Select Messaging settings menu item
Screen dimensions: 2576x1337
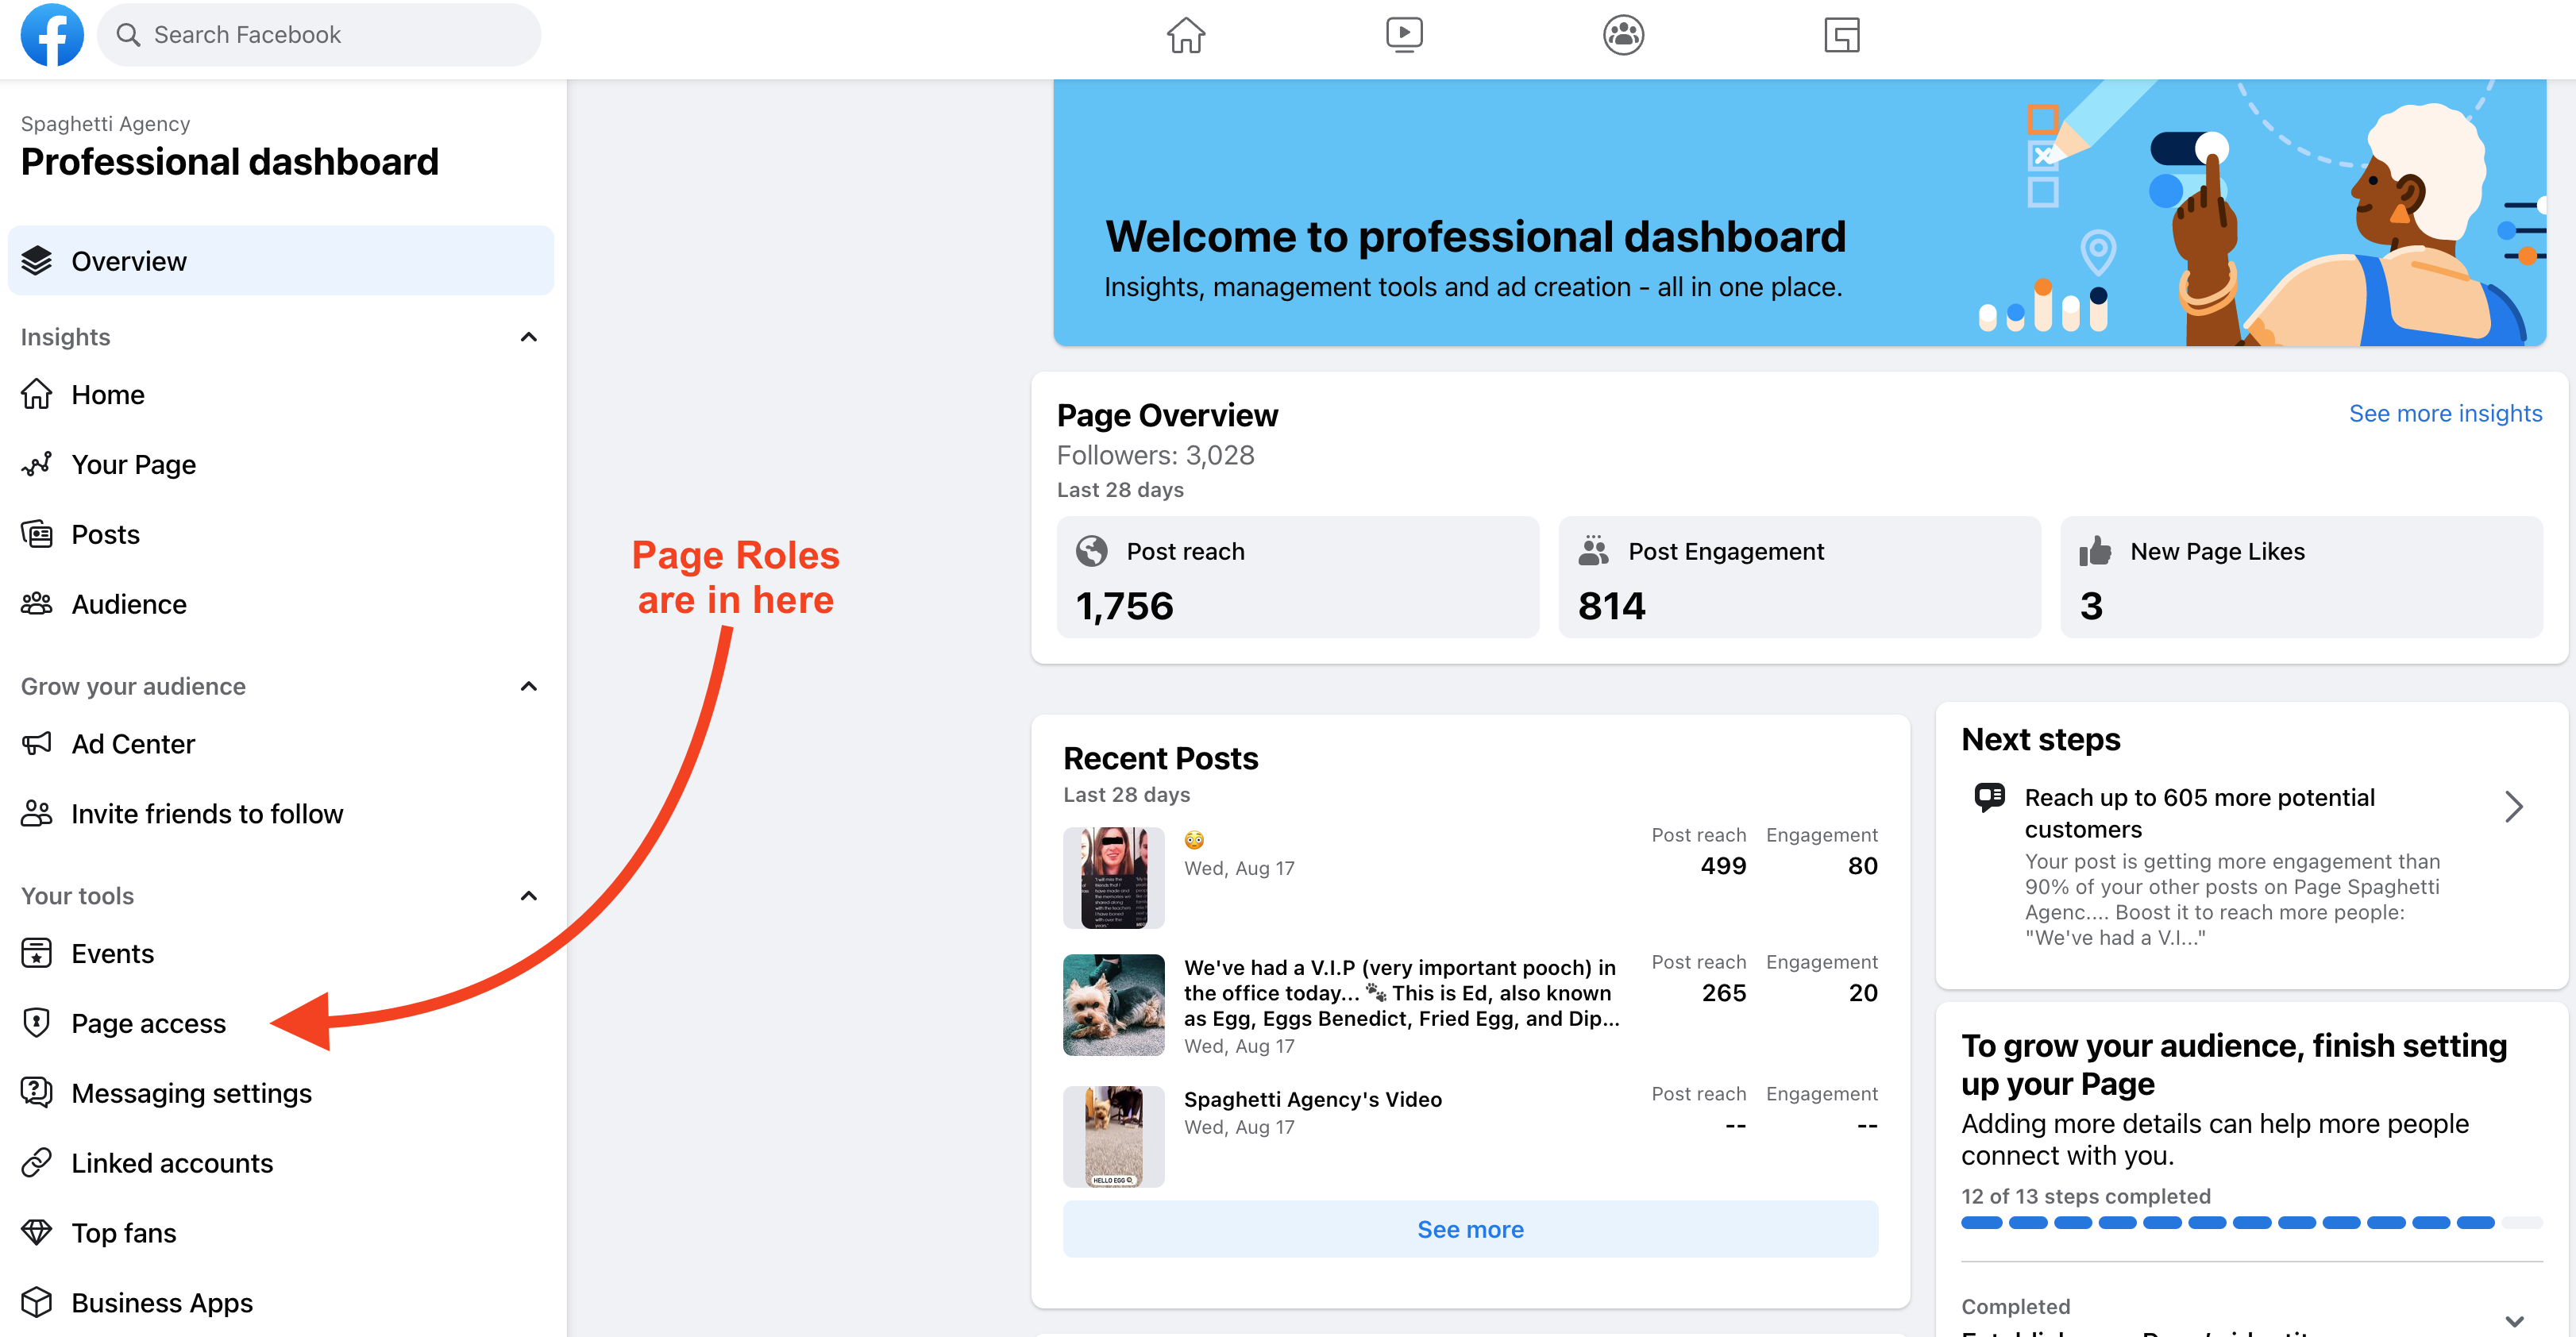pos(191,1093)
